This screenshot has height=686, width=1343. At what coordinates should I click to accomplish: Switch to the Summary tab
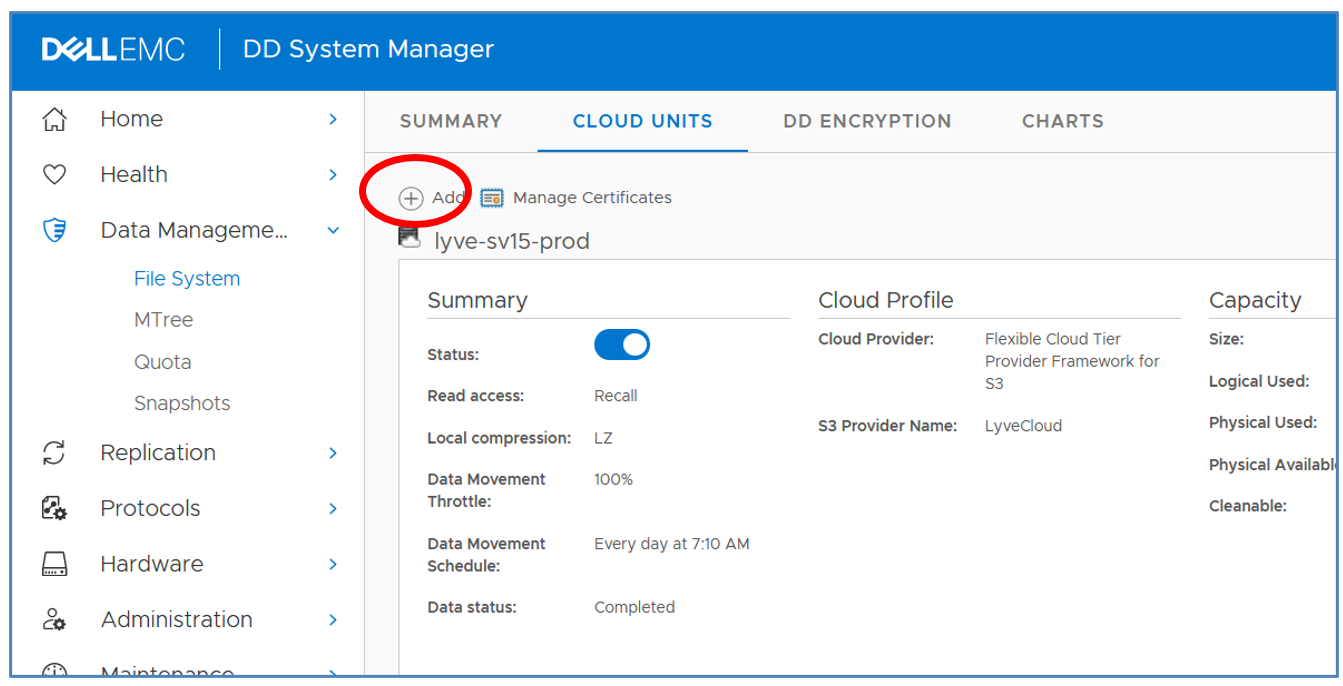(451, 122)
